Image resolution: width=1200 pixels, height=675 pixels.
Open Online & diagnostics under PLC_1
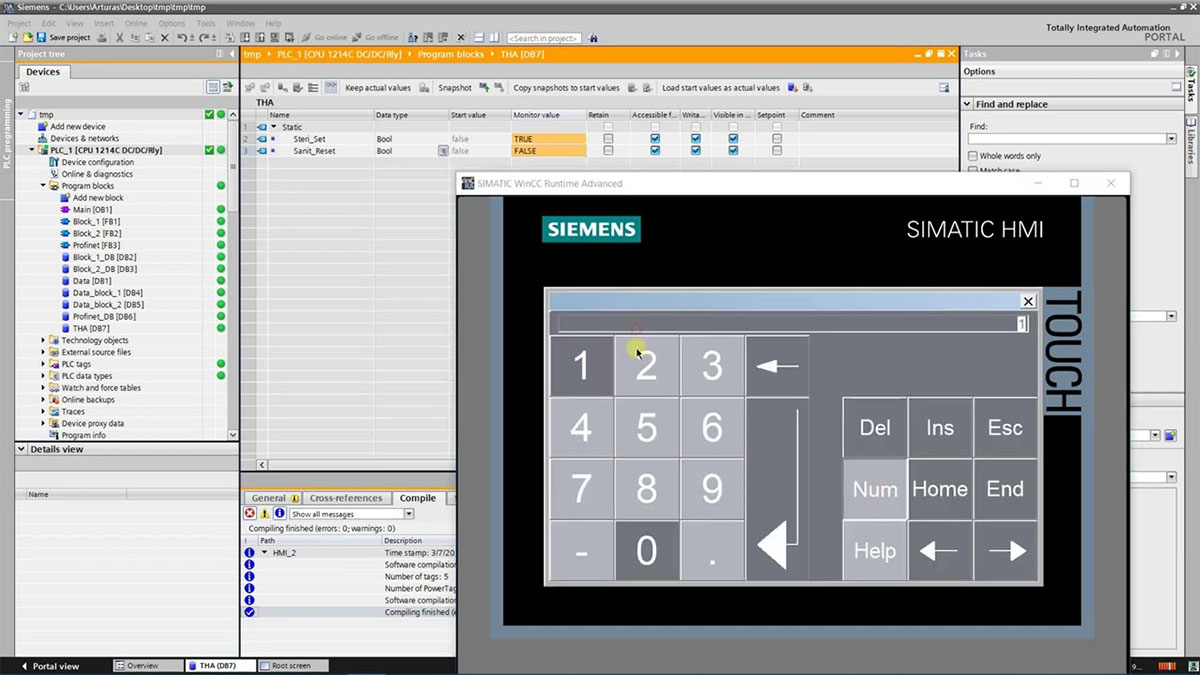pyautogui.click(x=97, y=174)
